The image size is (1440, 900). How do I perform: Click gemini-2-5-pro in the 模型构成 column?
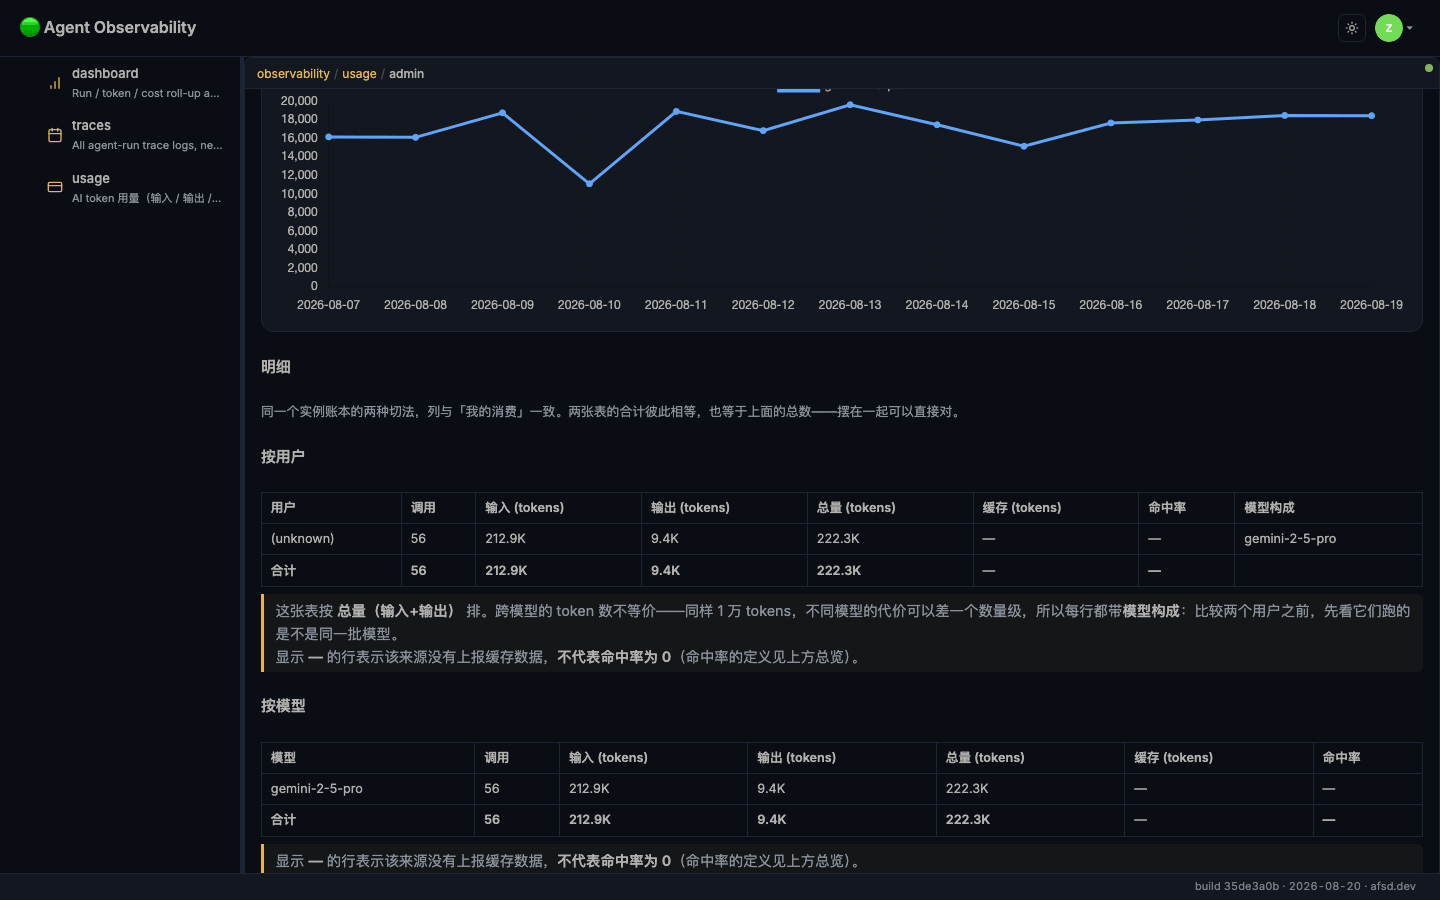pos(1290,539)
